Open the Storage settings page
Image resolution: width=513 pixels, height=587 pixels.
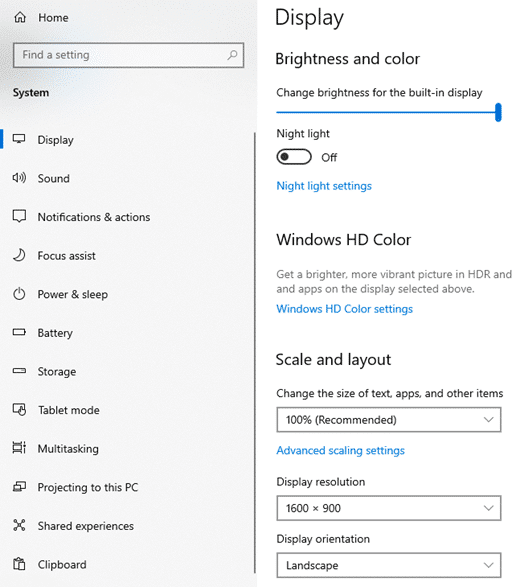pos(57,372)
